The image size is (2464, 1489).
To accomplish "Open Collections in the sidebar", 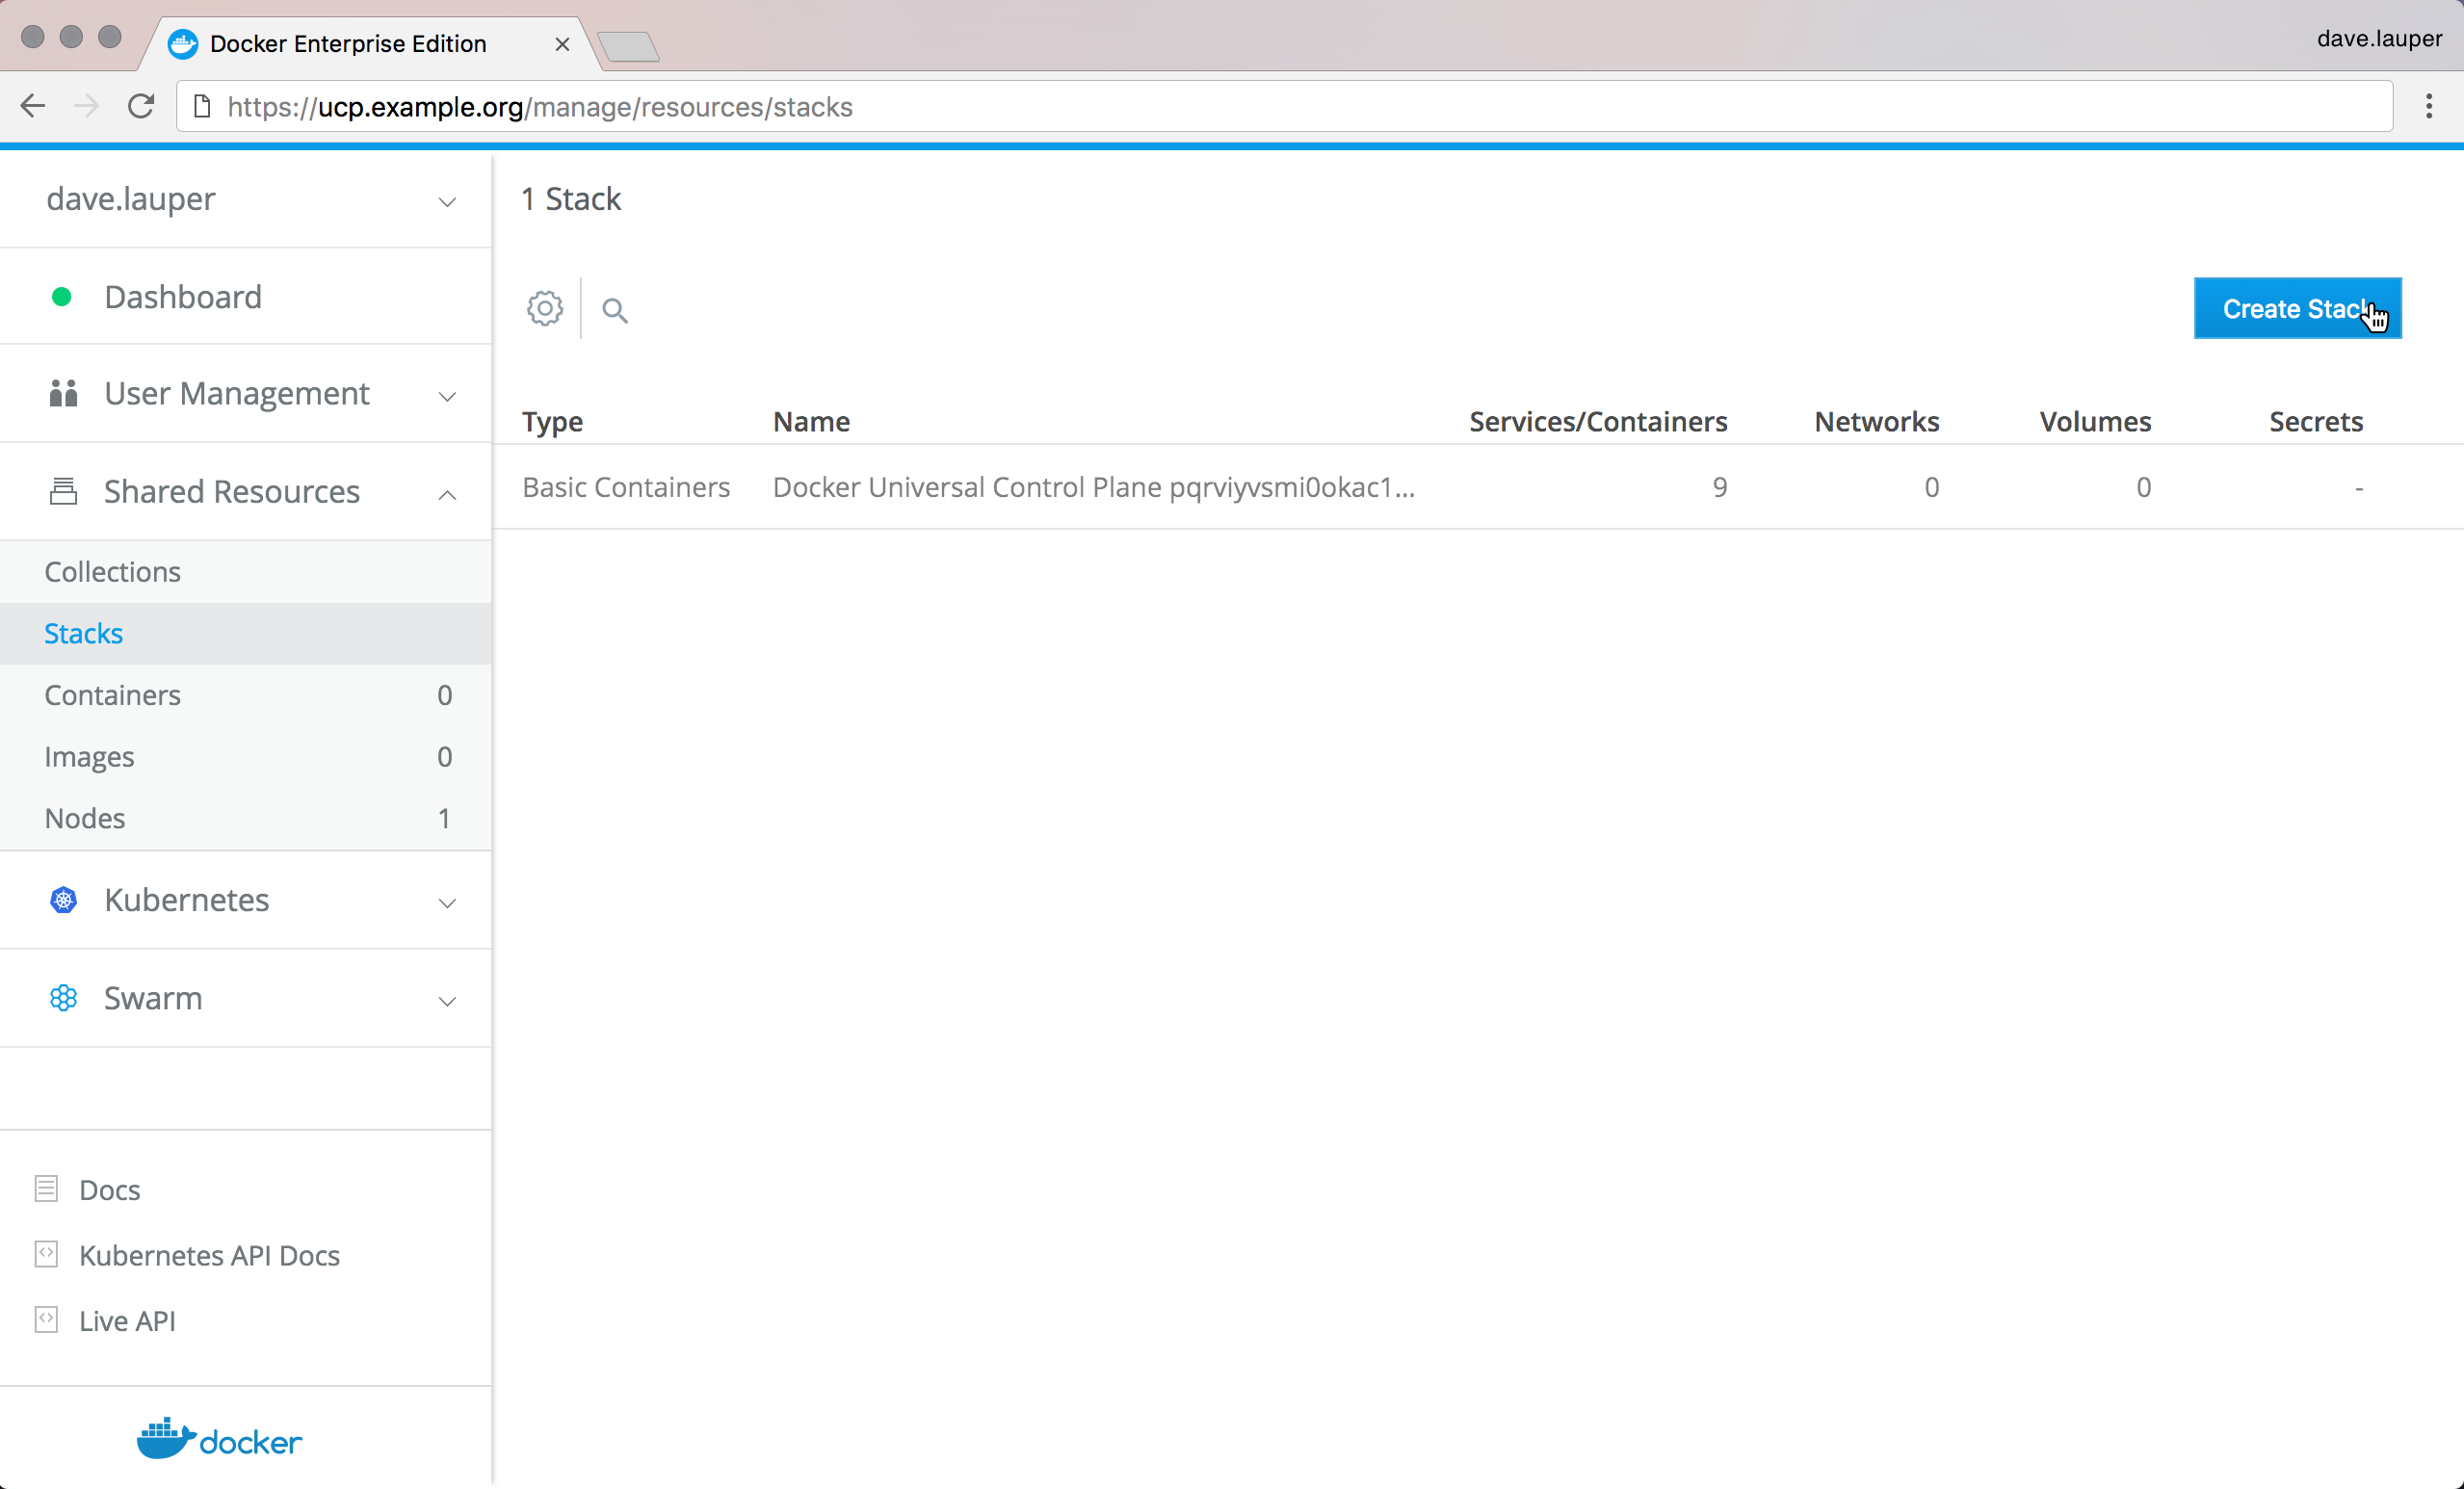I will [113, 572].
